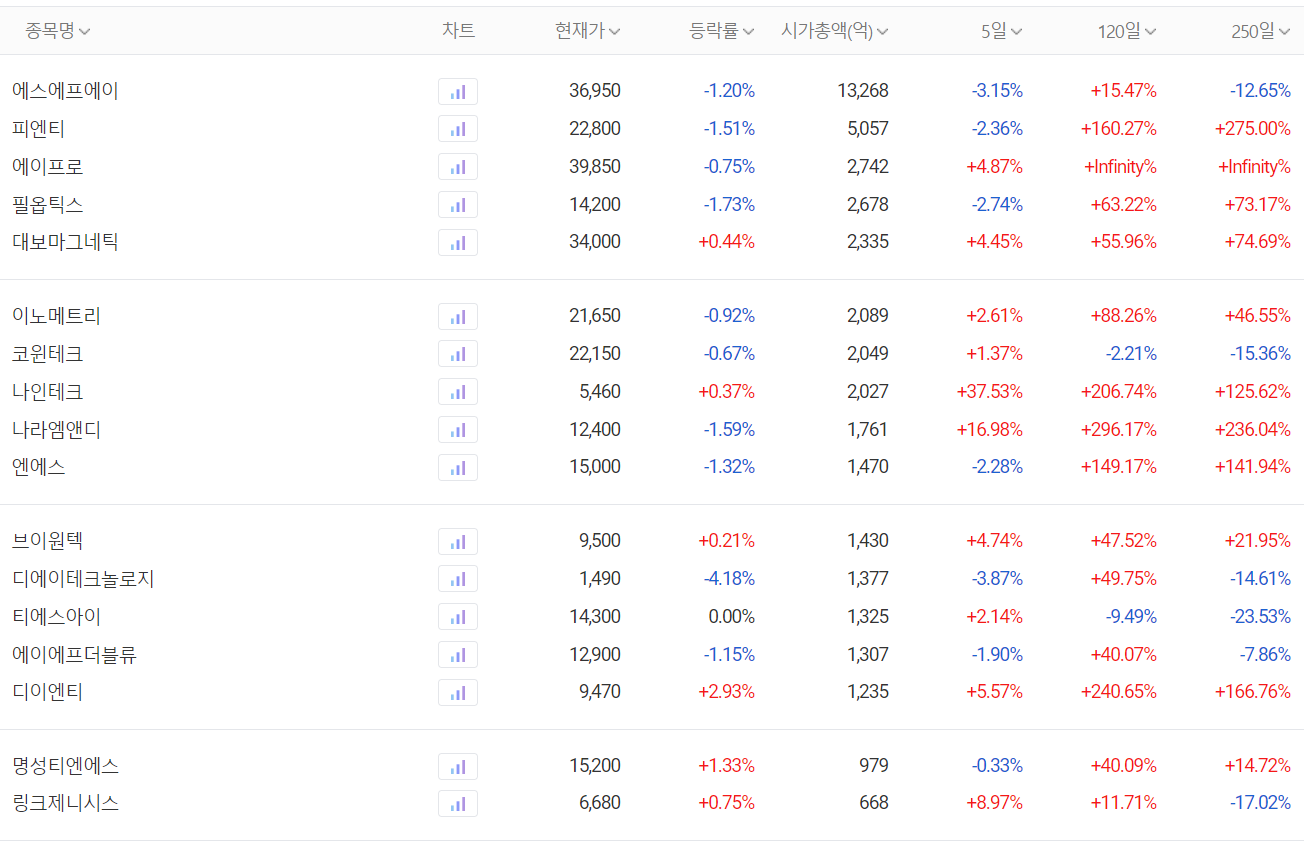Open chart icon for 디이엔티
The width and height of the screenshot is (1304, 848).
[458, 692]
